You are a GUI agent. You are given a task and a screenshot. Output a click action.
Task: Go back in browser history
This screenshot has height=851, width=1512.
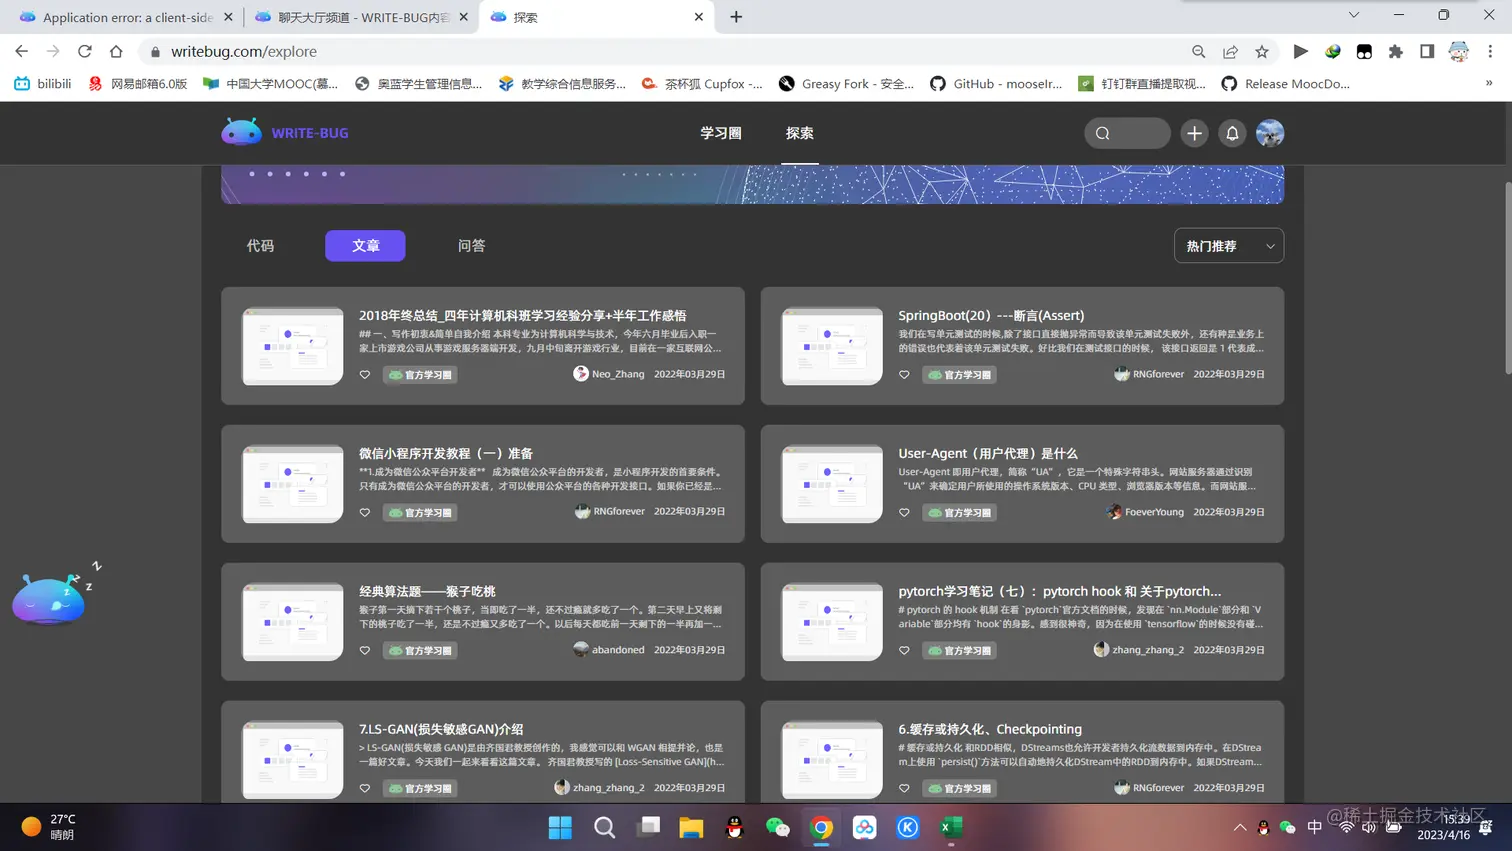click(22, 51)
